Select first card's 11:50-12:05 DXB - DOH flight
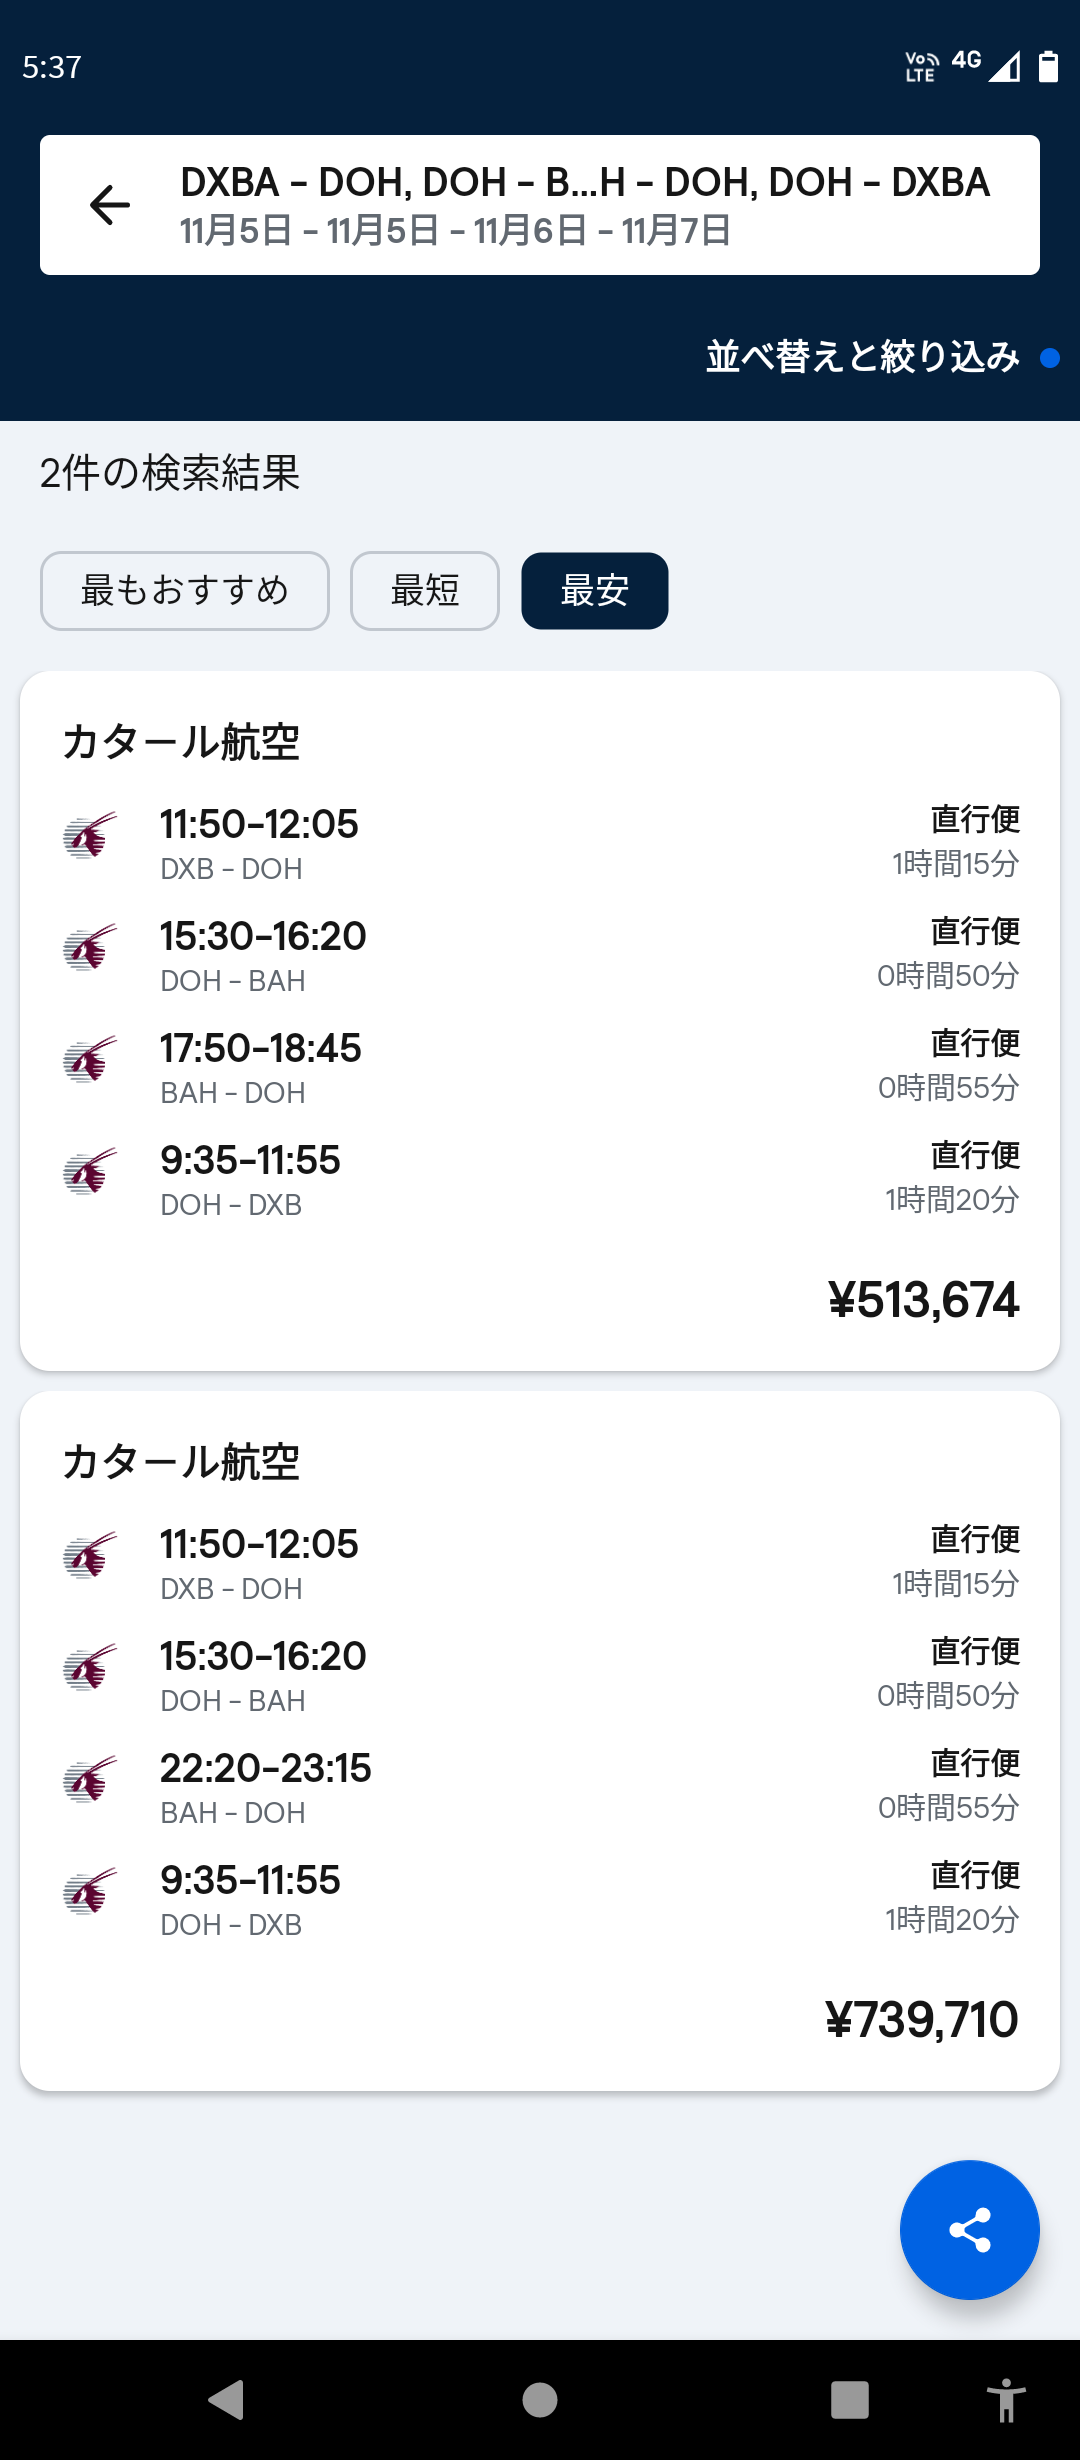The image size is (1080, 2460). click(x=260, y=843)
